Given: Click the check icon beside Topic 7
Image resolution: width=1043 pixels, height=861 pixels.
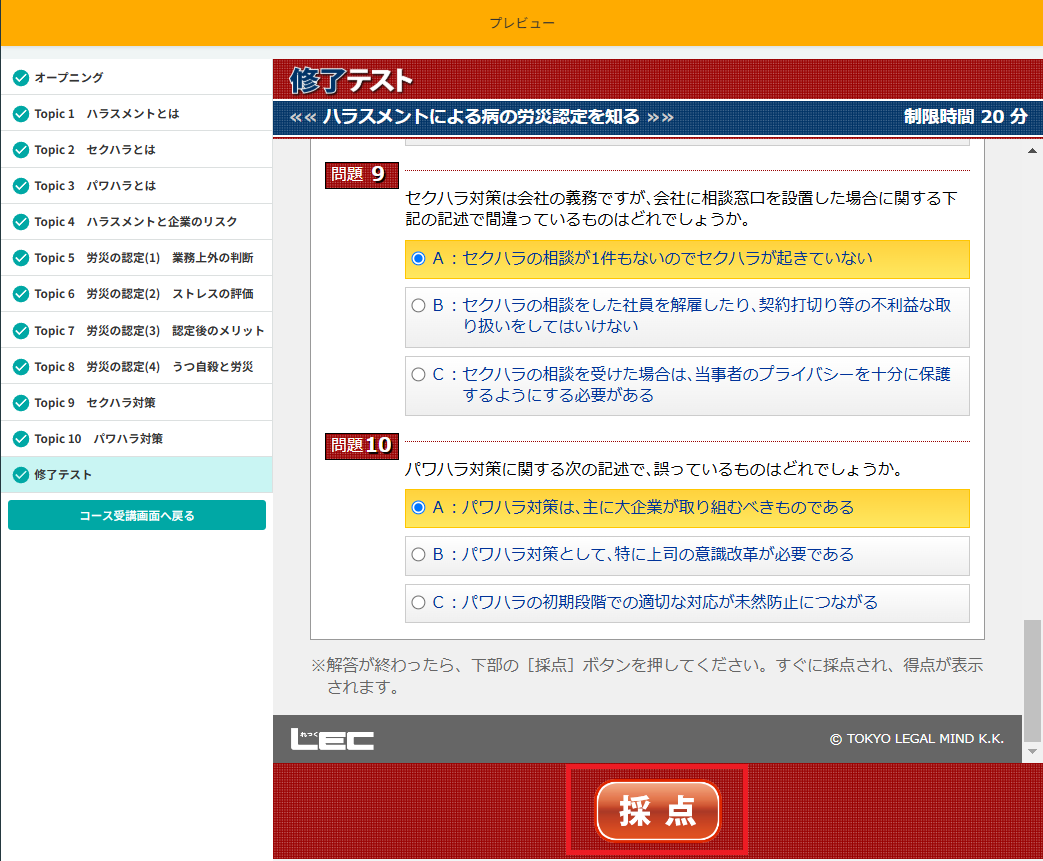Looking at the screenshot, I should click(x=21, y=331).
